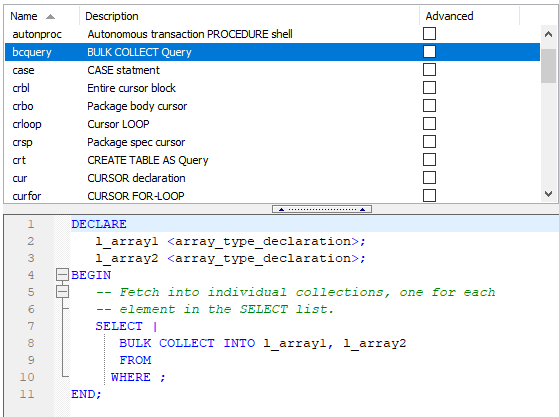Select the crt template name
This screenshot has width=559, height=417.
click(19, 160)
